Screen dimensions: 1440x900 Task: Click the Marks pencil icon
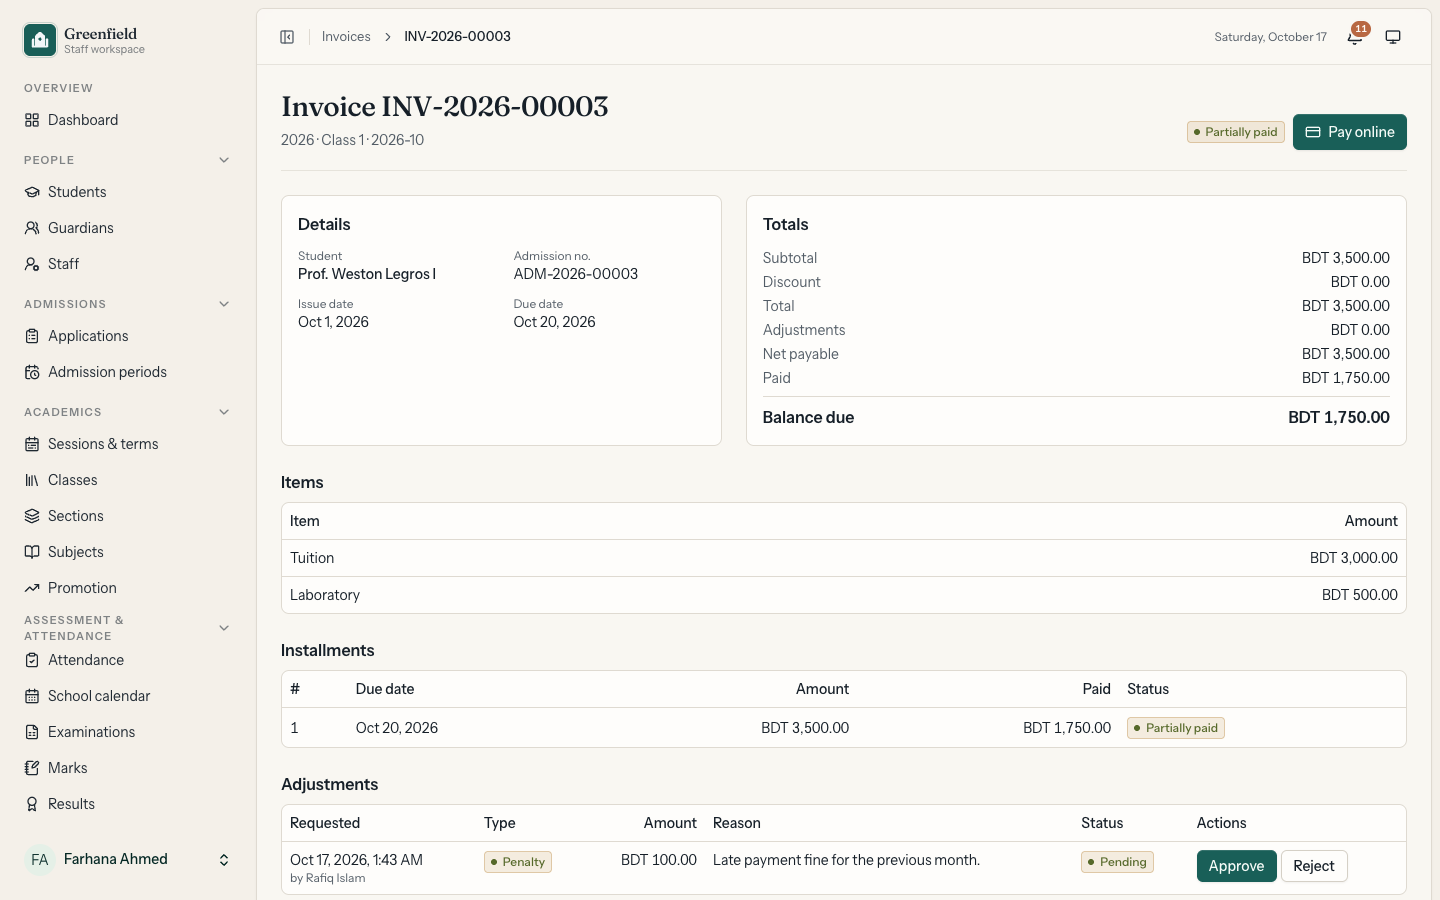coord(32,768)
